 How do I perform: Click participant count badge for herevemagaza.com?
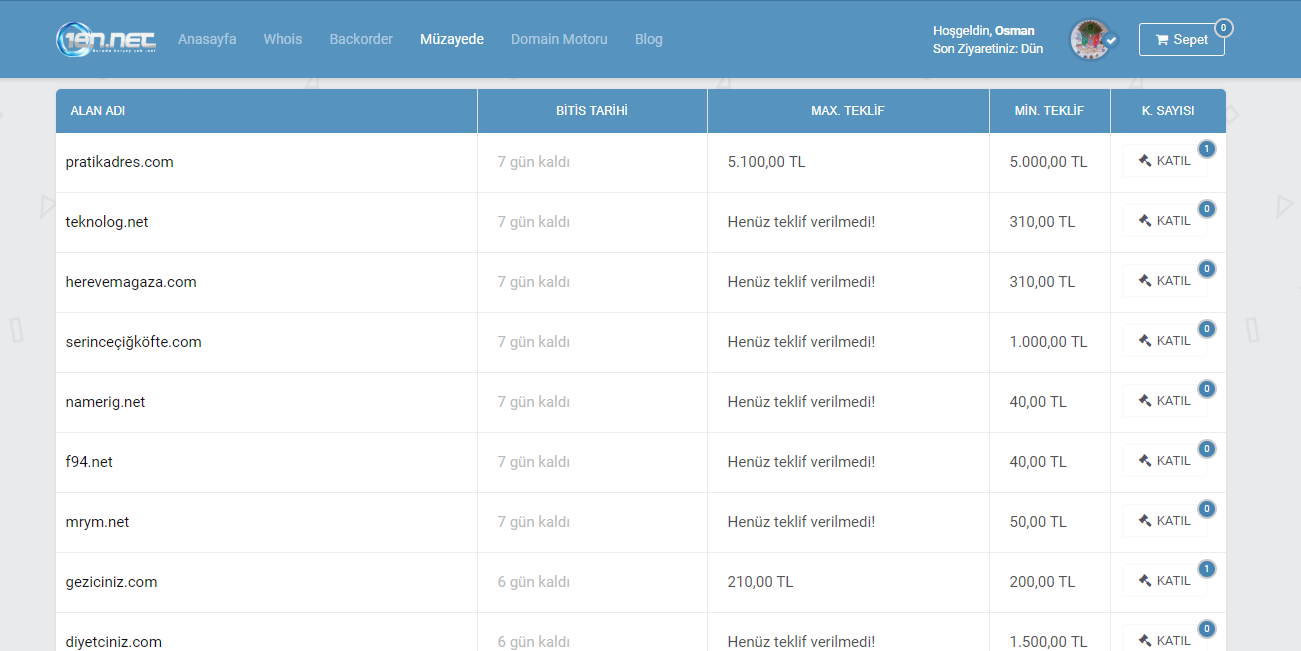(x=1207, y=269)
